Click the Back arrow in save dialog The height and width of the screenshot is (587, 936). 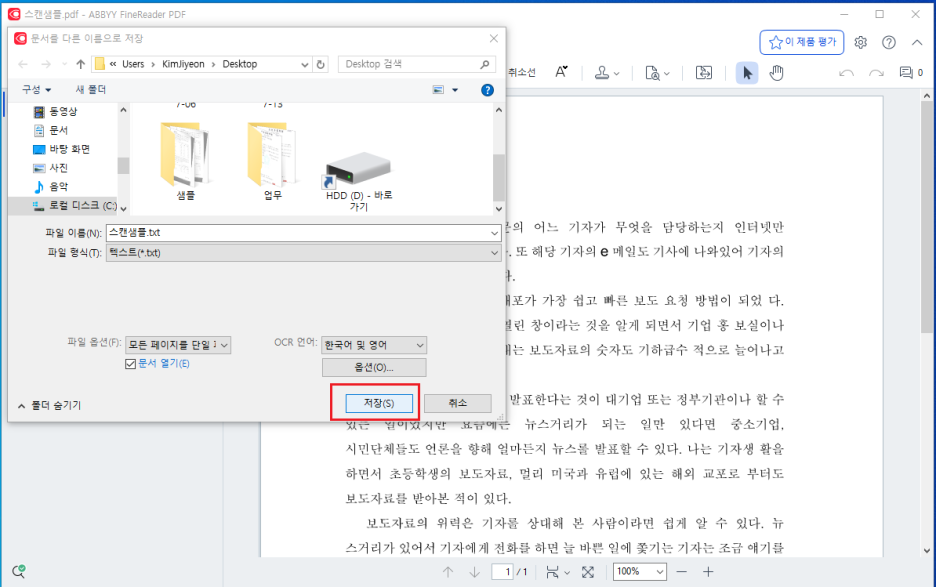coord(23,64)
